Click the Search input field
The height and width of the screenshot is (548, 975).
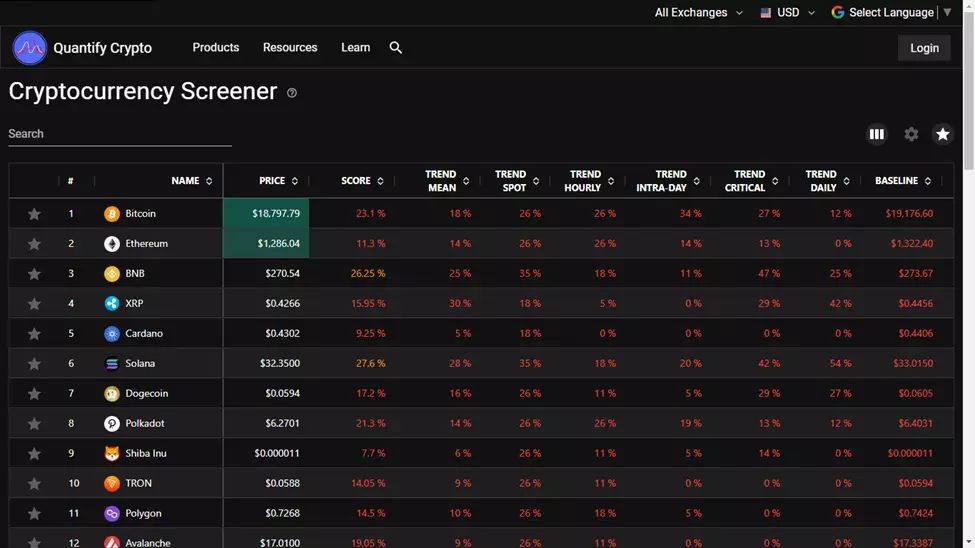click(x=120, y=134)
